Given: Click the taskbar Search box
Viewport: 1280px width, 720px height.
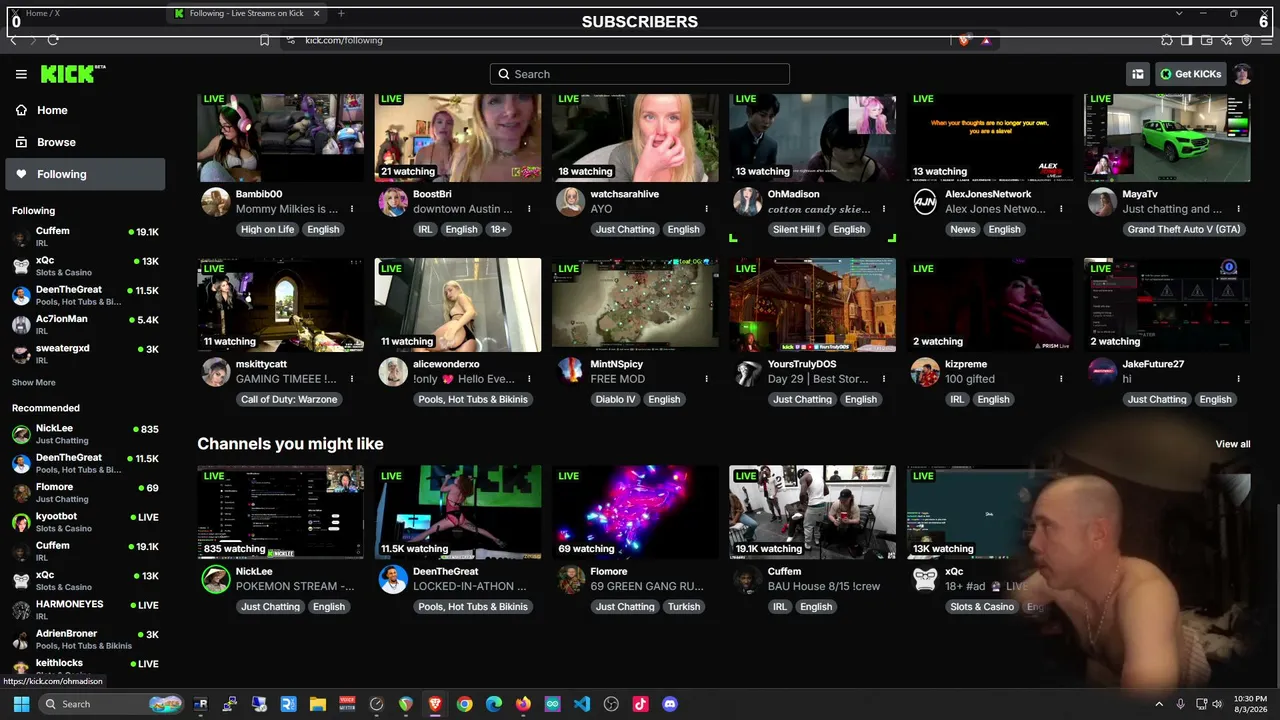Looking at the screenshot, I should 112,704.
